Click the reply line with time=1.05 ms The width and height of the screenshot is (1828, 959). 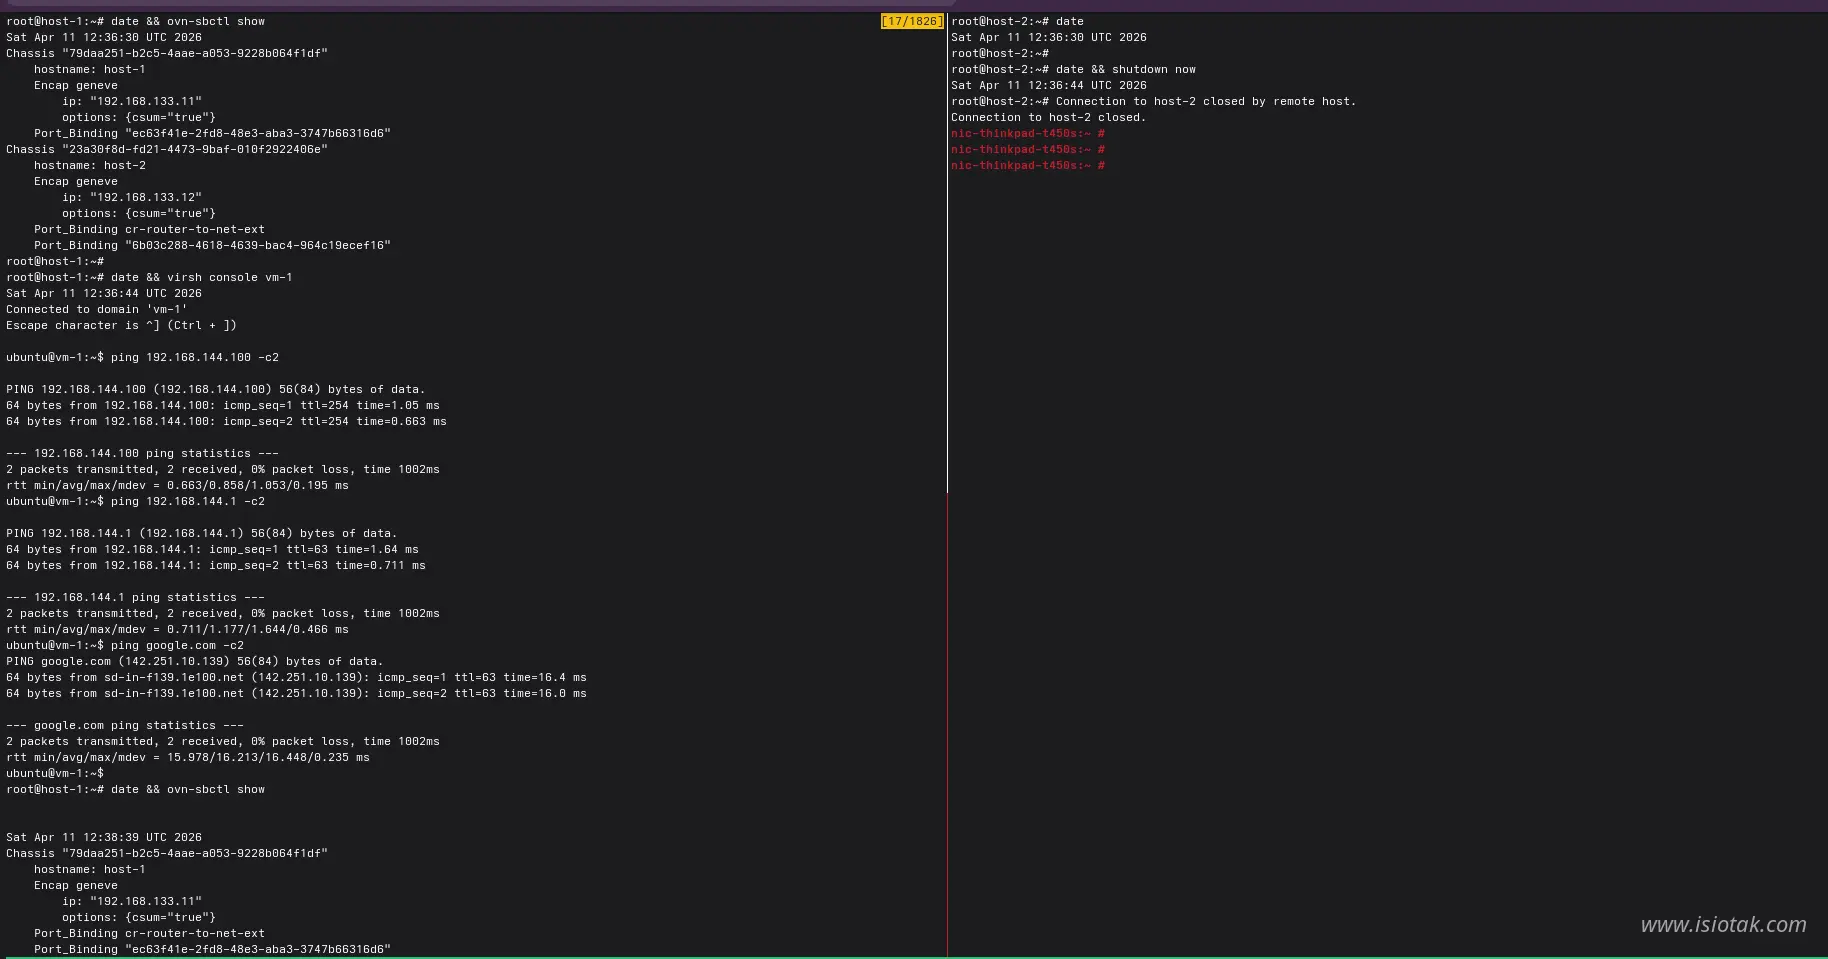coord(223,405)
